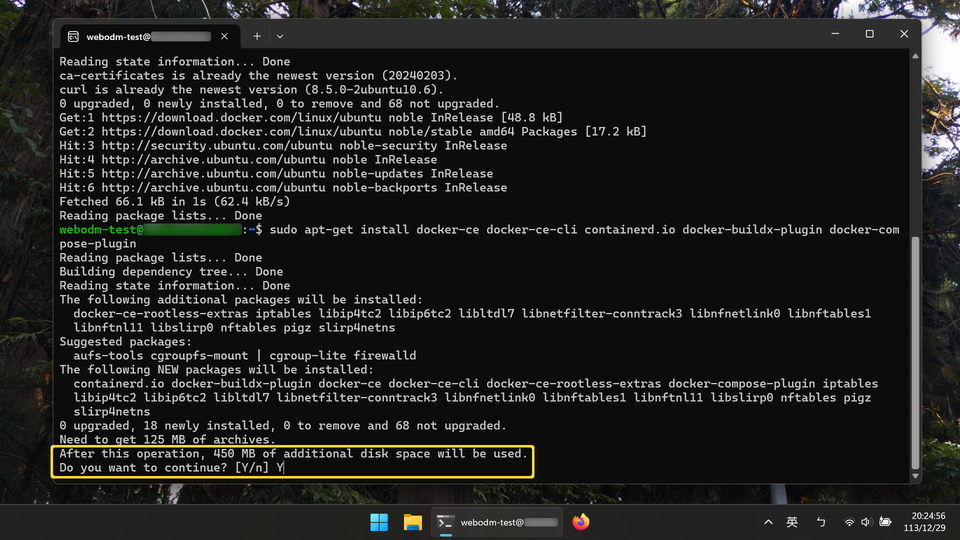
Task: Click the 英 input method indicator
Action: click(x=792, y=522)
